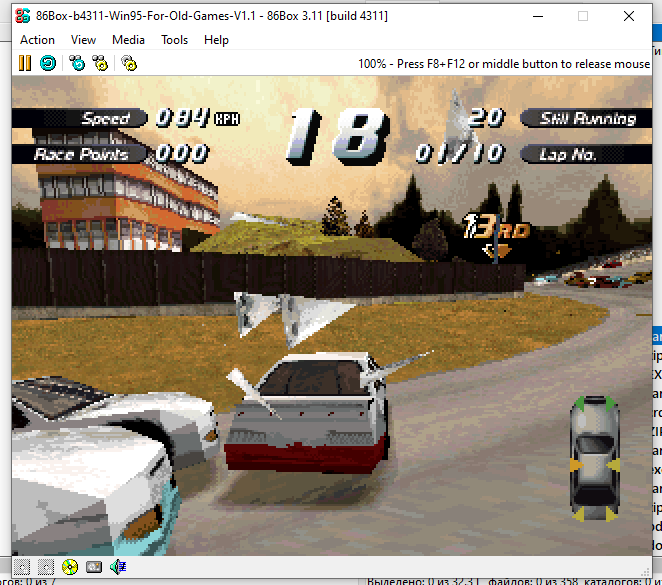Viewport: 662px width, 585px height.
Task: Click the "01/10" lap counter
Action: [460, 153]
